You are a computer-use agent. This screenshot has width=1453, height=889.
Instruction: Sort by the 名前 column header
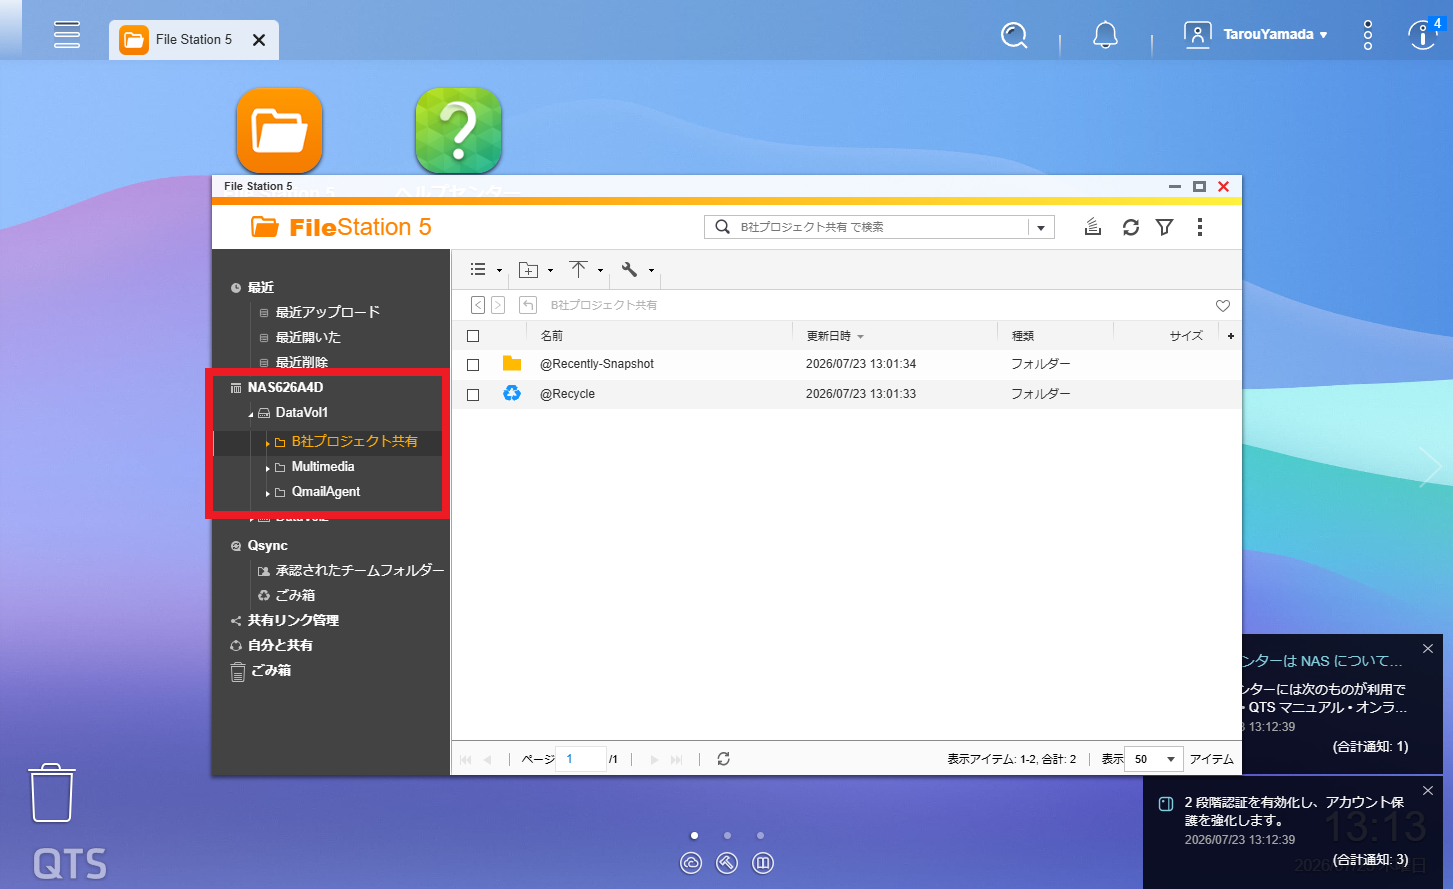(x=552, y=336)
